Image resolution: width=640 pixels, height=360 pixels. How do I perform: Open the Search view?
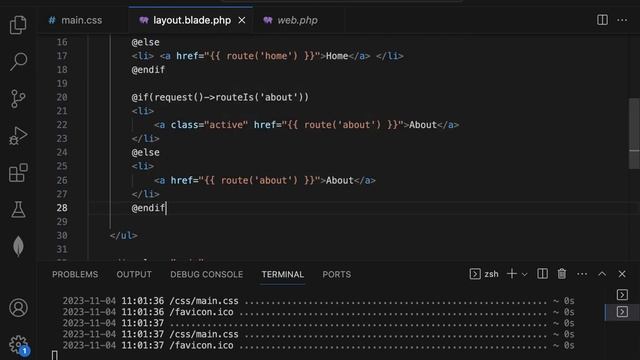click(18, 62)
